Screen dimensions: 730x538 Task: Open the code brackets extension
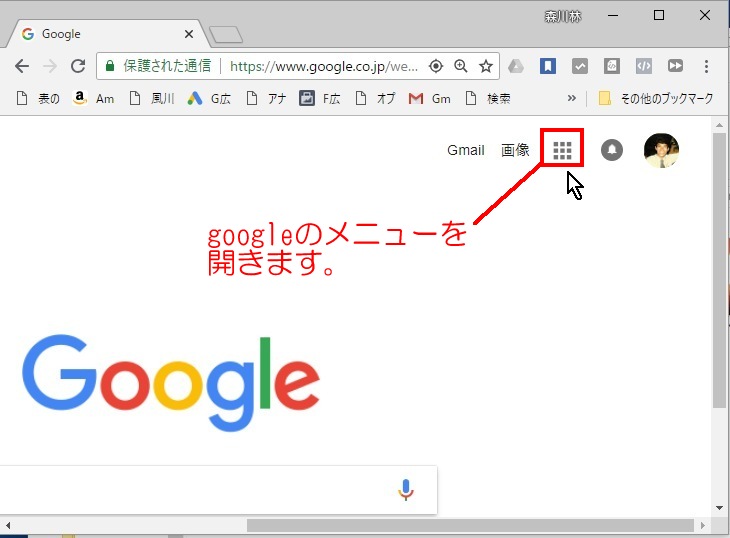pyautogui.click(x=643, y=66)
